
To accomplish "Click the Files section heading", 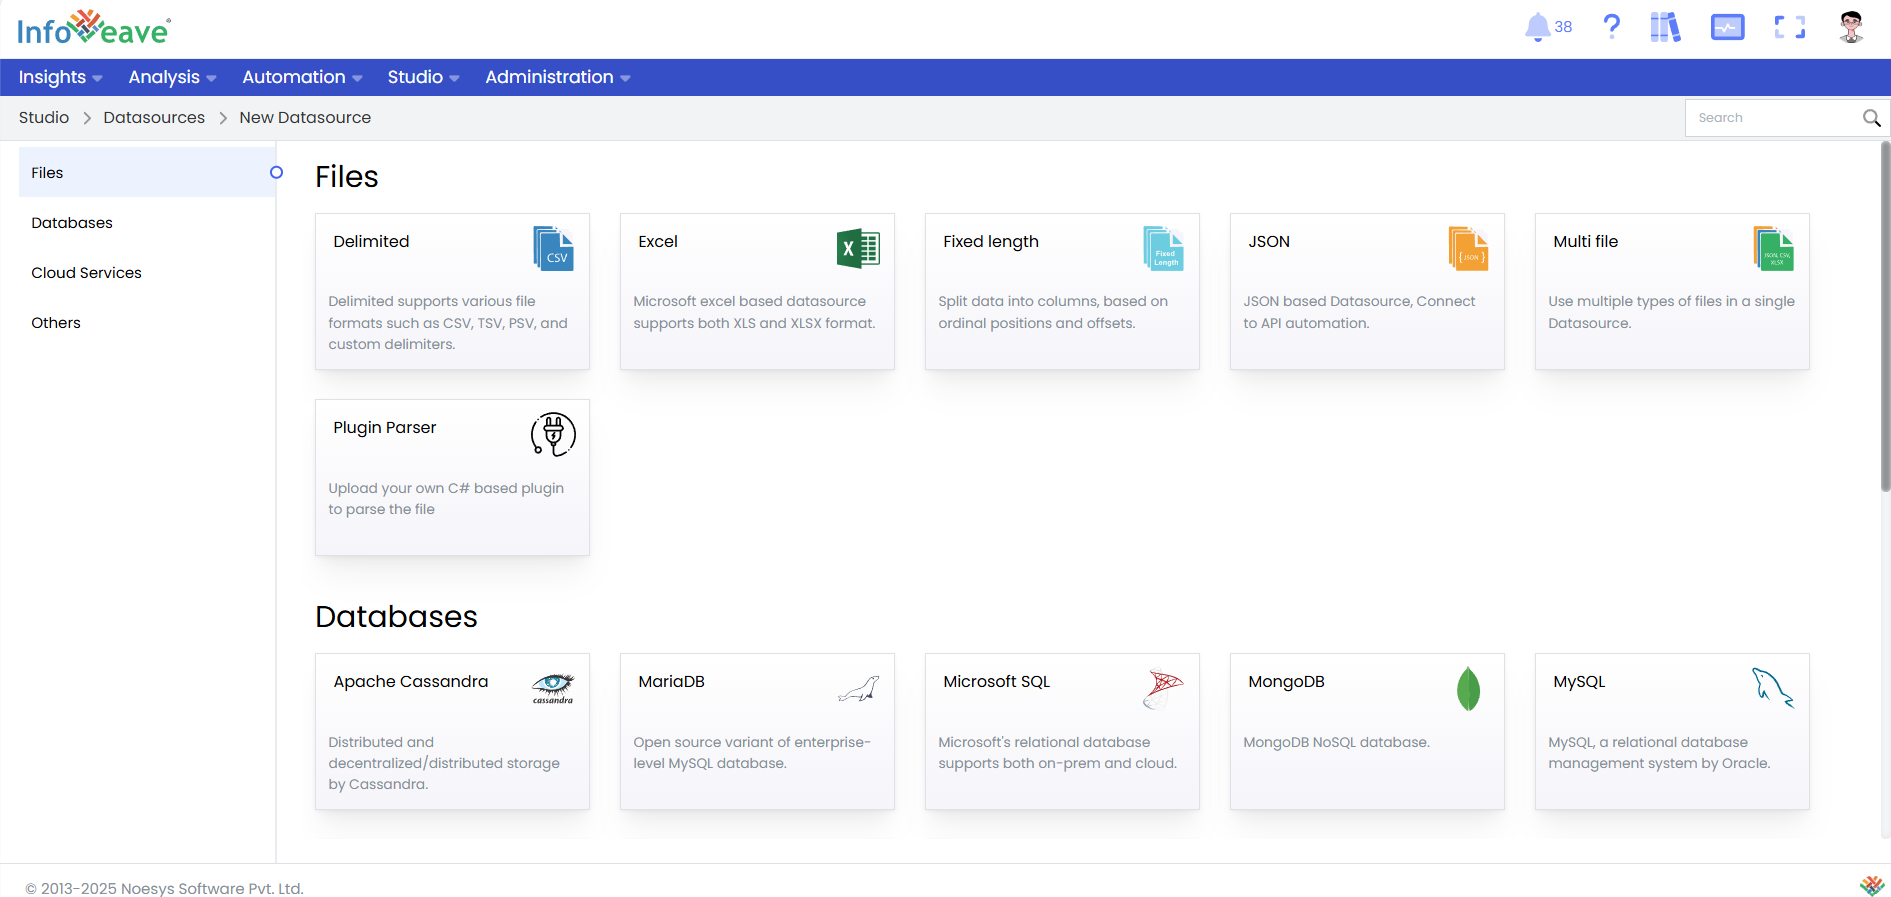I will click(347, 176).
